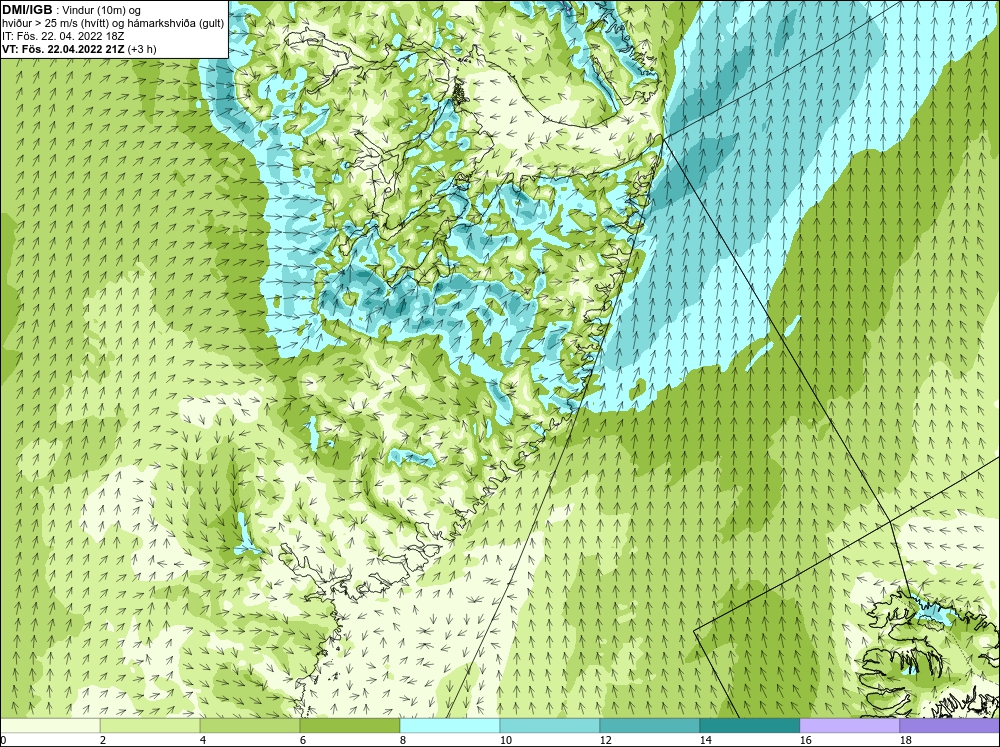Click the scale label '6'
This screenshot has height=747, width=1000.
point(303,740)
